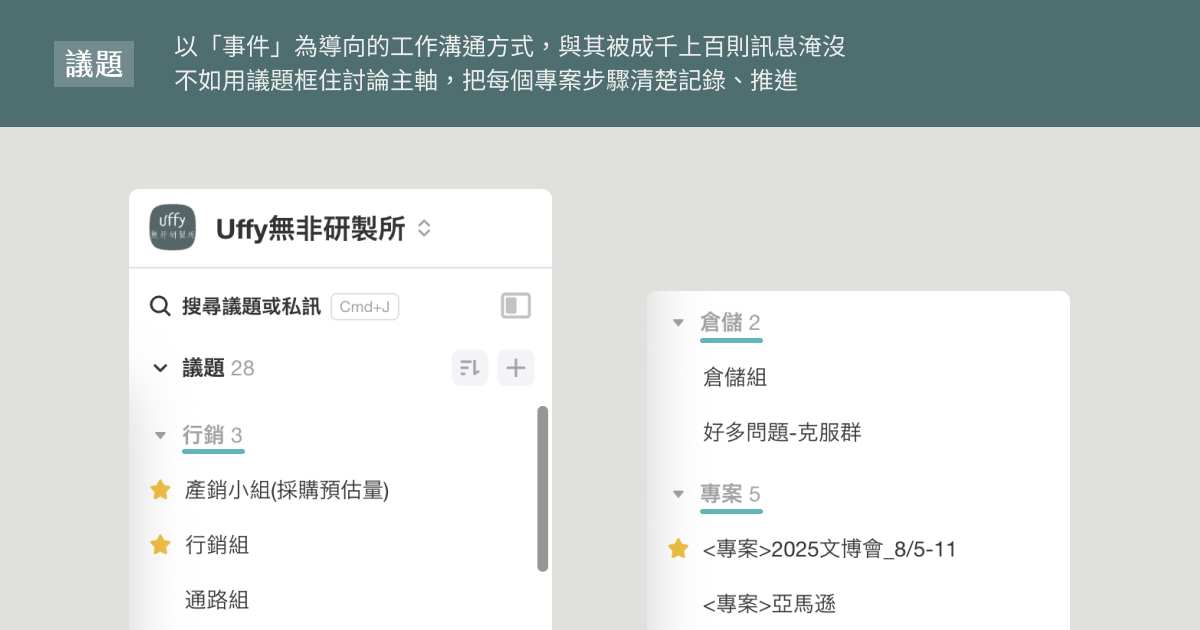Collapse the 議題 28 section chevron

pyautogui.click(x=160, y=368)
